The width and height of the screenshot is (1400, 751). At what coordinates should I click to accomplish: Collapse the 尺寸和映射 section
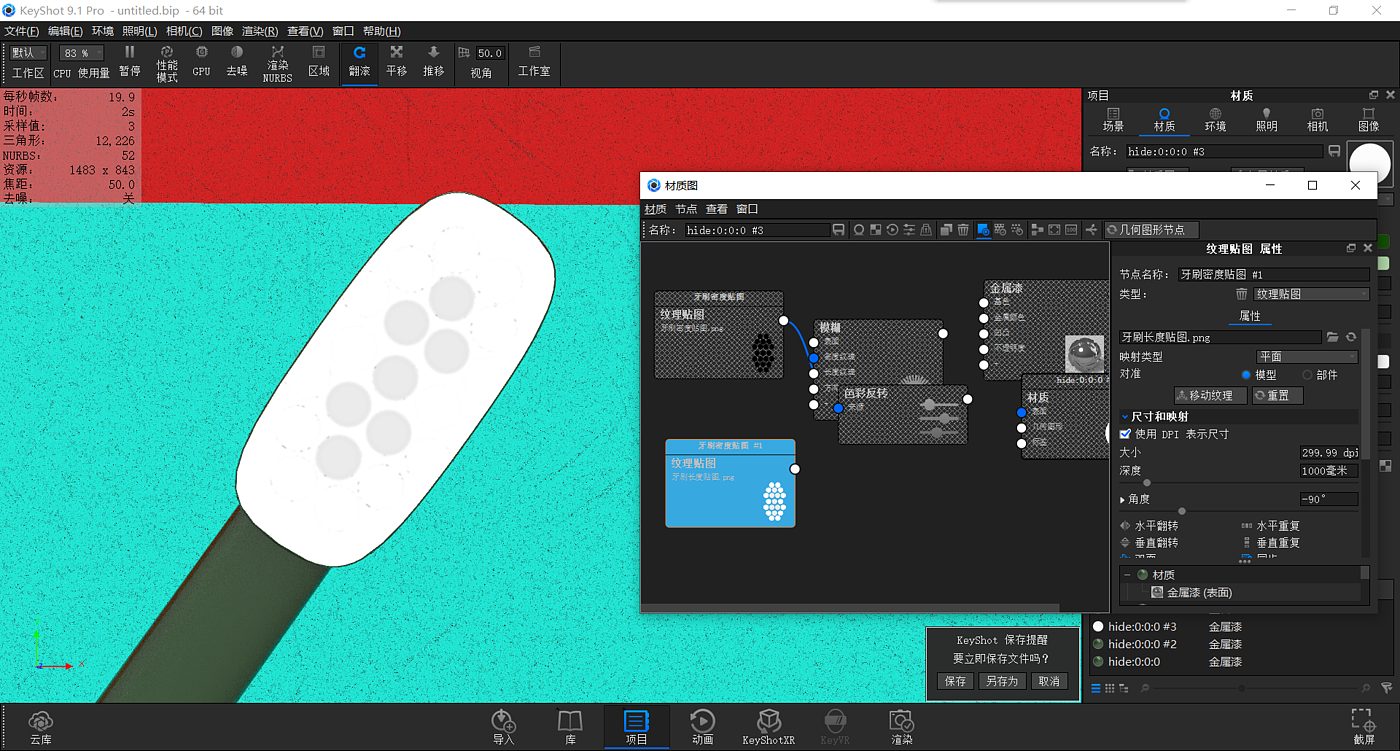(1124, 417)
